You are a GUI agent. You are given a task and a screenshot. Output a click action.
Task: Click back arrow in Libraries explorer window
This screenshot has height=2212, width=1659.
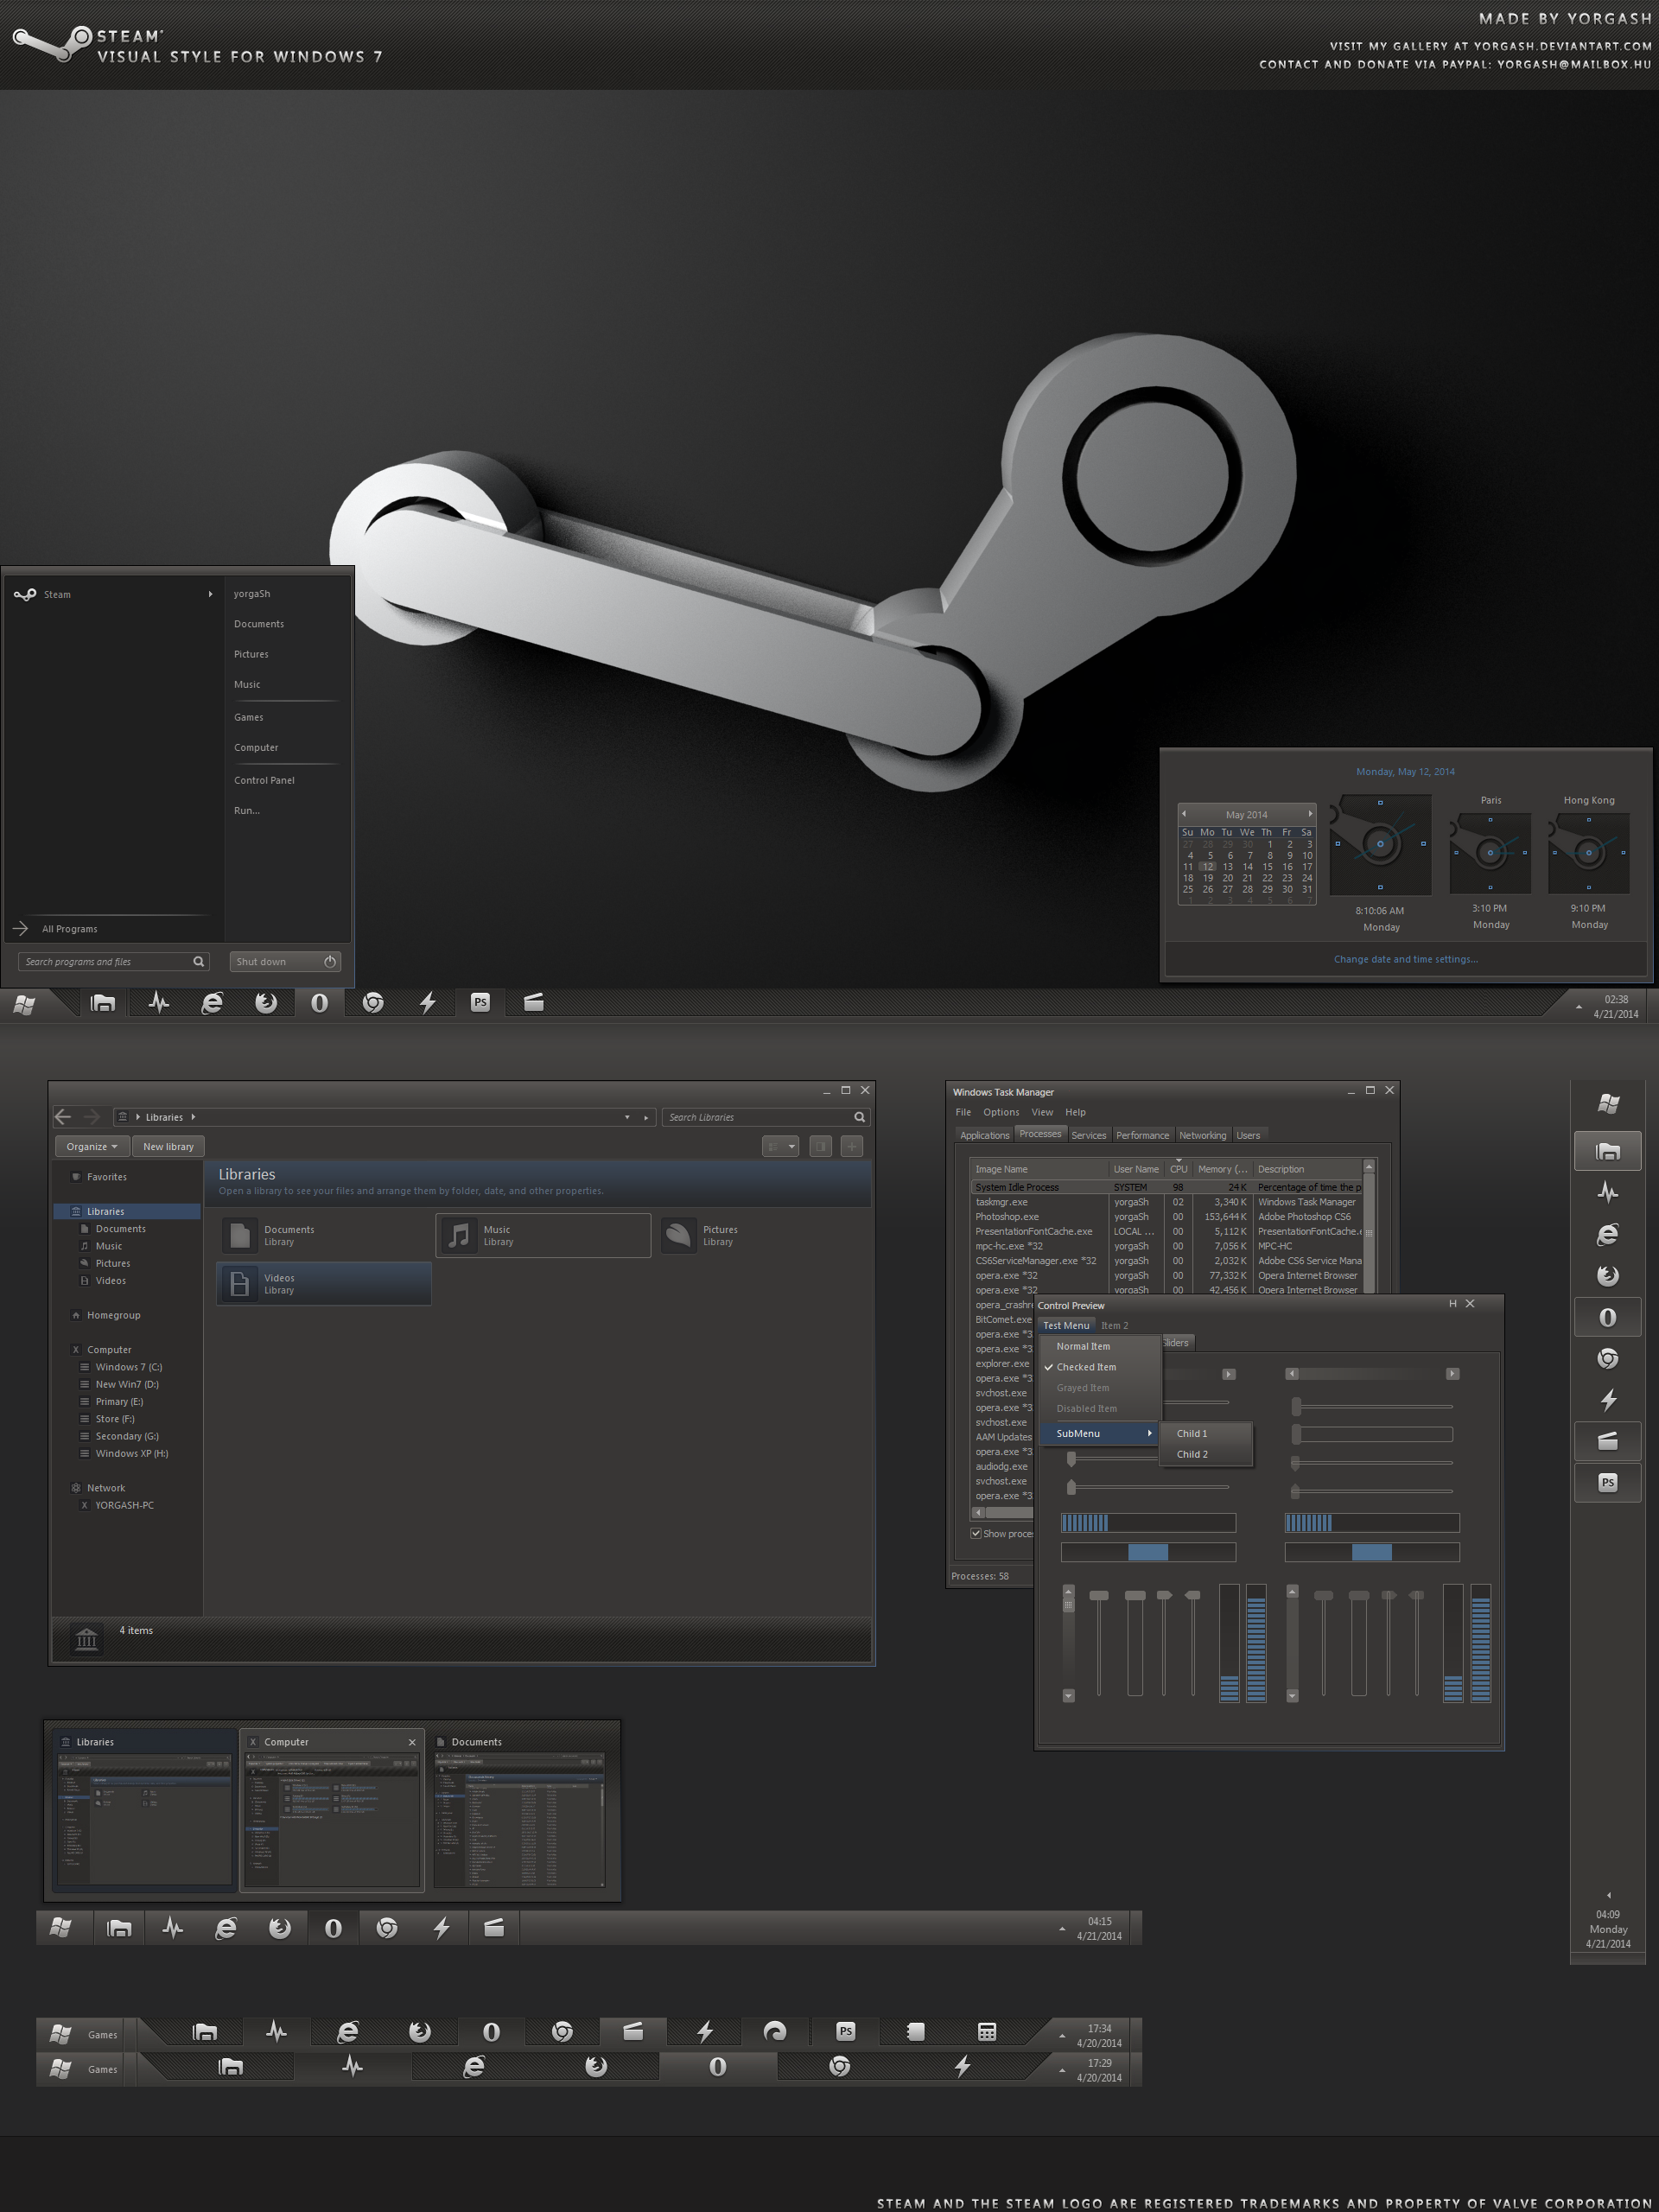(x=63, y=1117)
